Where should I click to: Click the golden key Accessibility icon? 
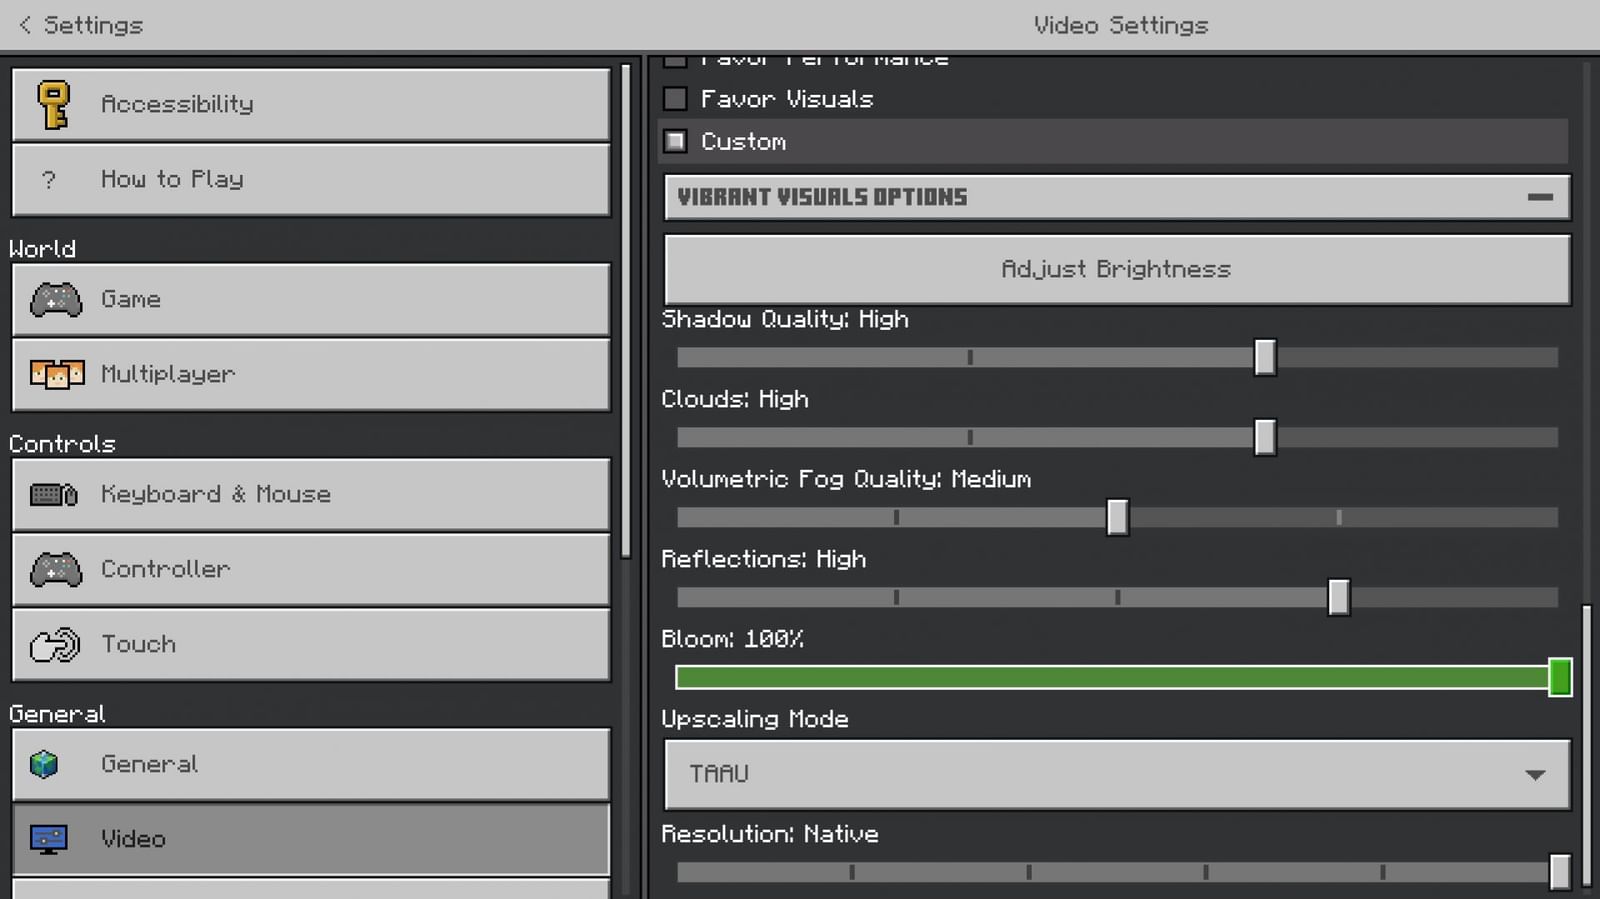point(54,104)
